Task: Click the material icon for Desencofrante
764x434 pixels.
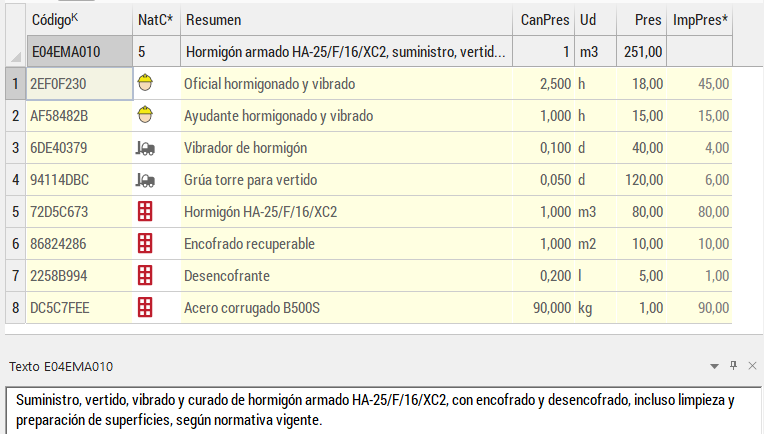Action: coord(144,276)
